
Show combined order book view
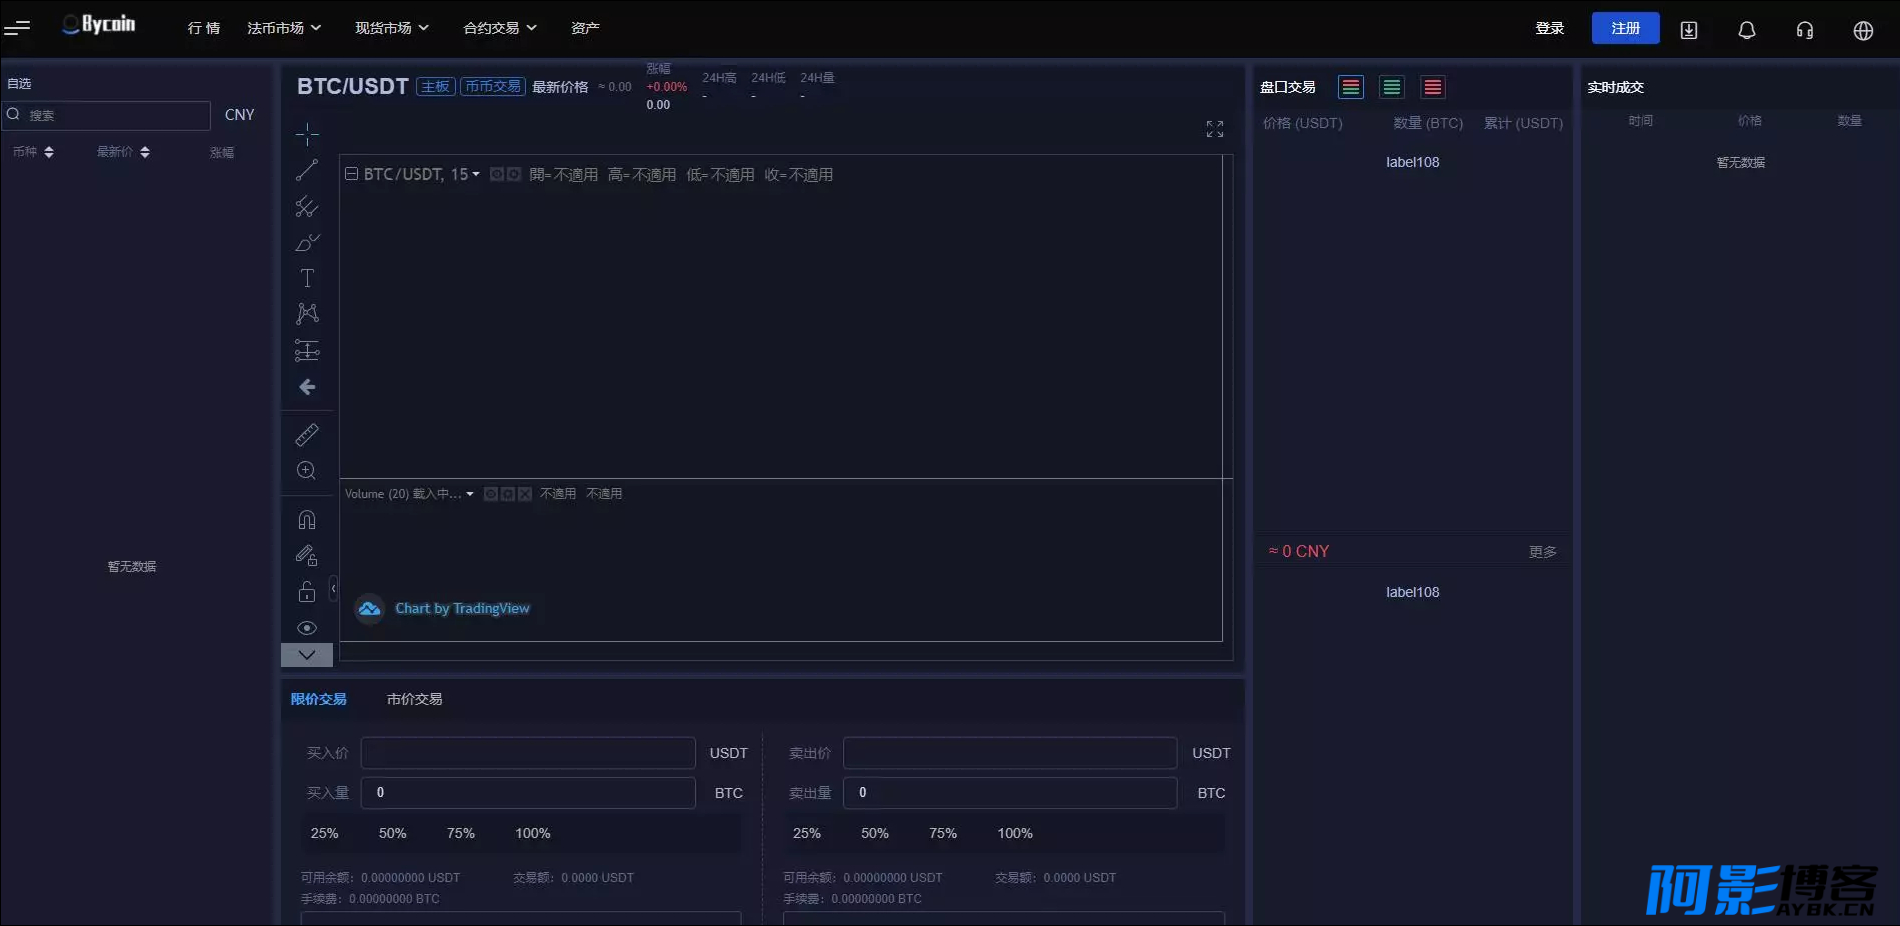pyautogui.click(x=1351, y=87)
